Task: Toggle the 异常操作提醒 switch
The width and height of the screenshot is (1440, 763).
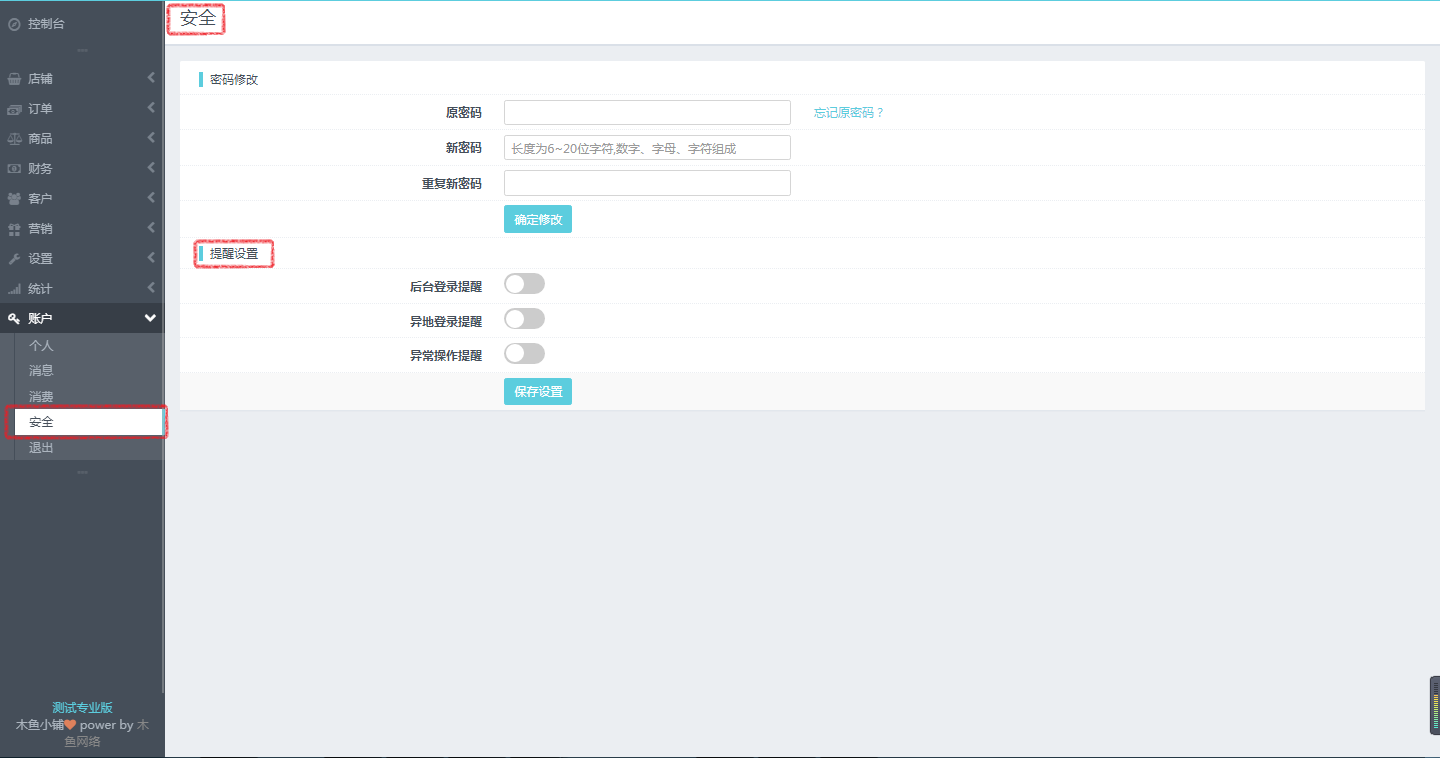Action: pyautogui.click(x=524, y=353)
